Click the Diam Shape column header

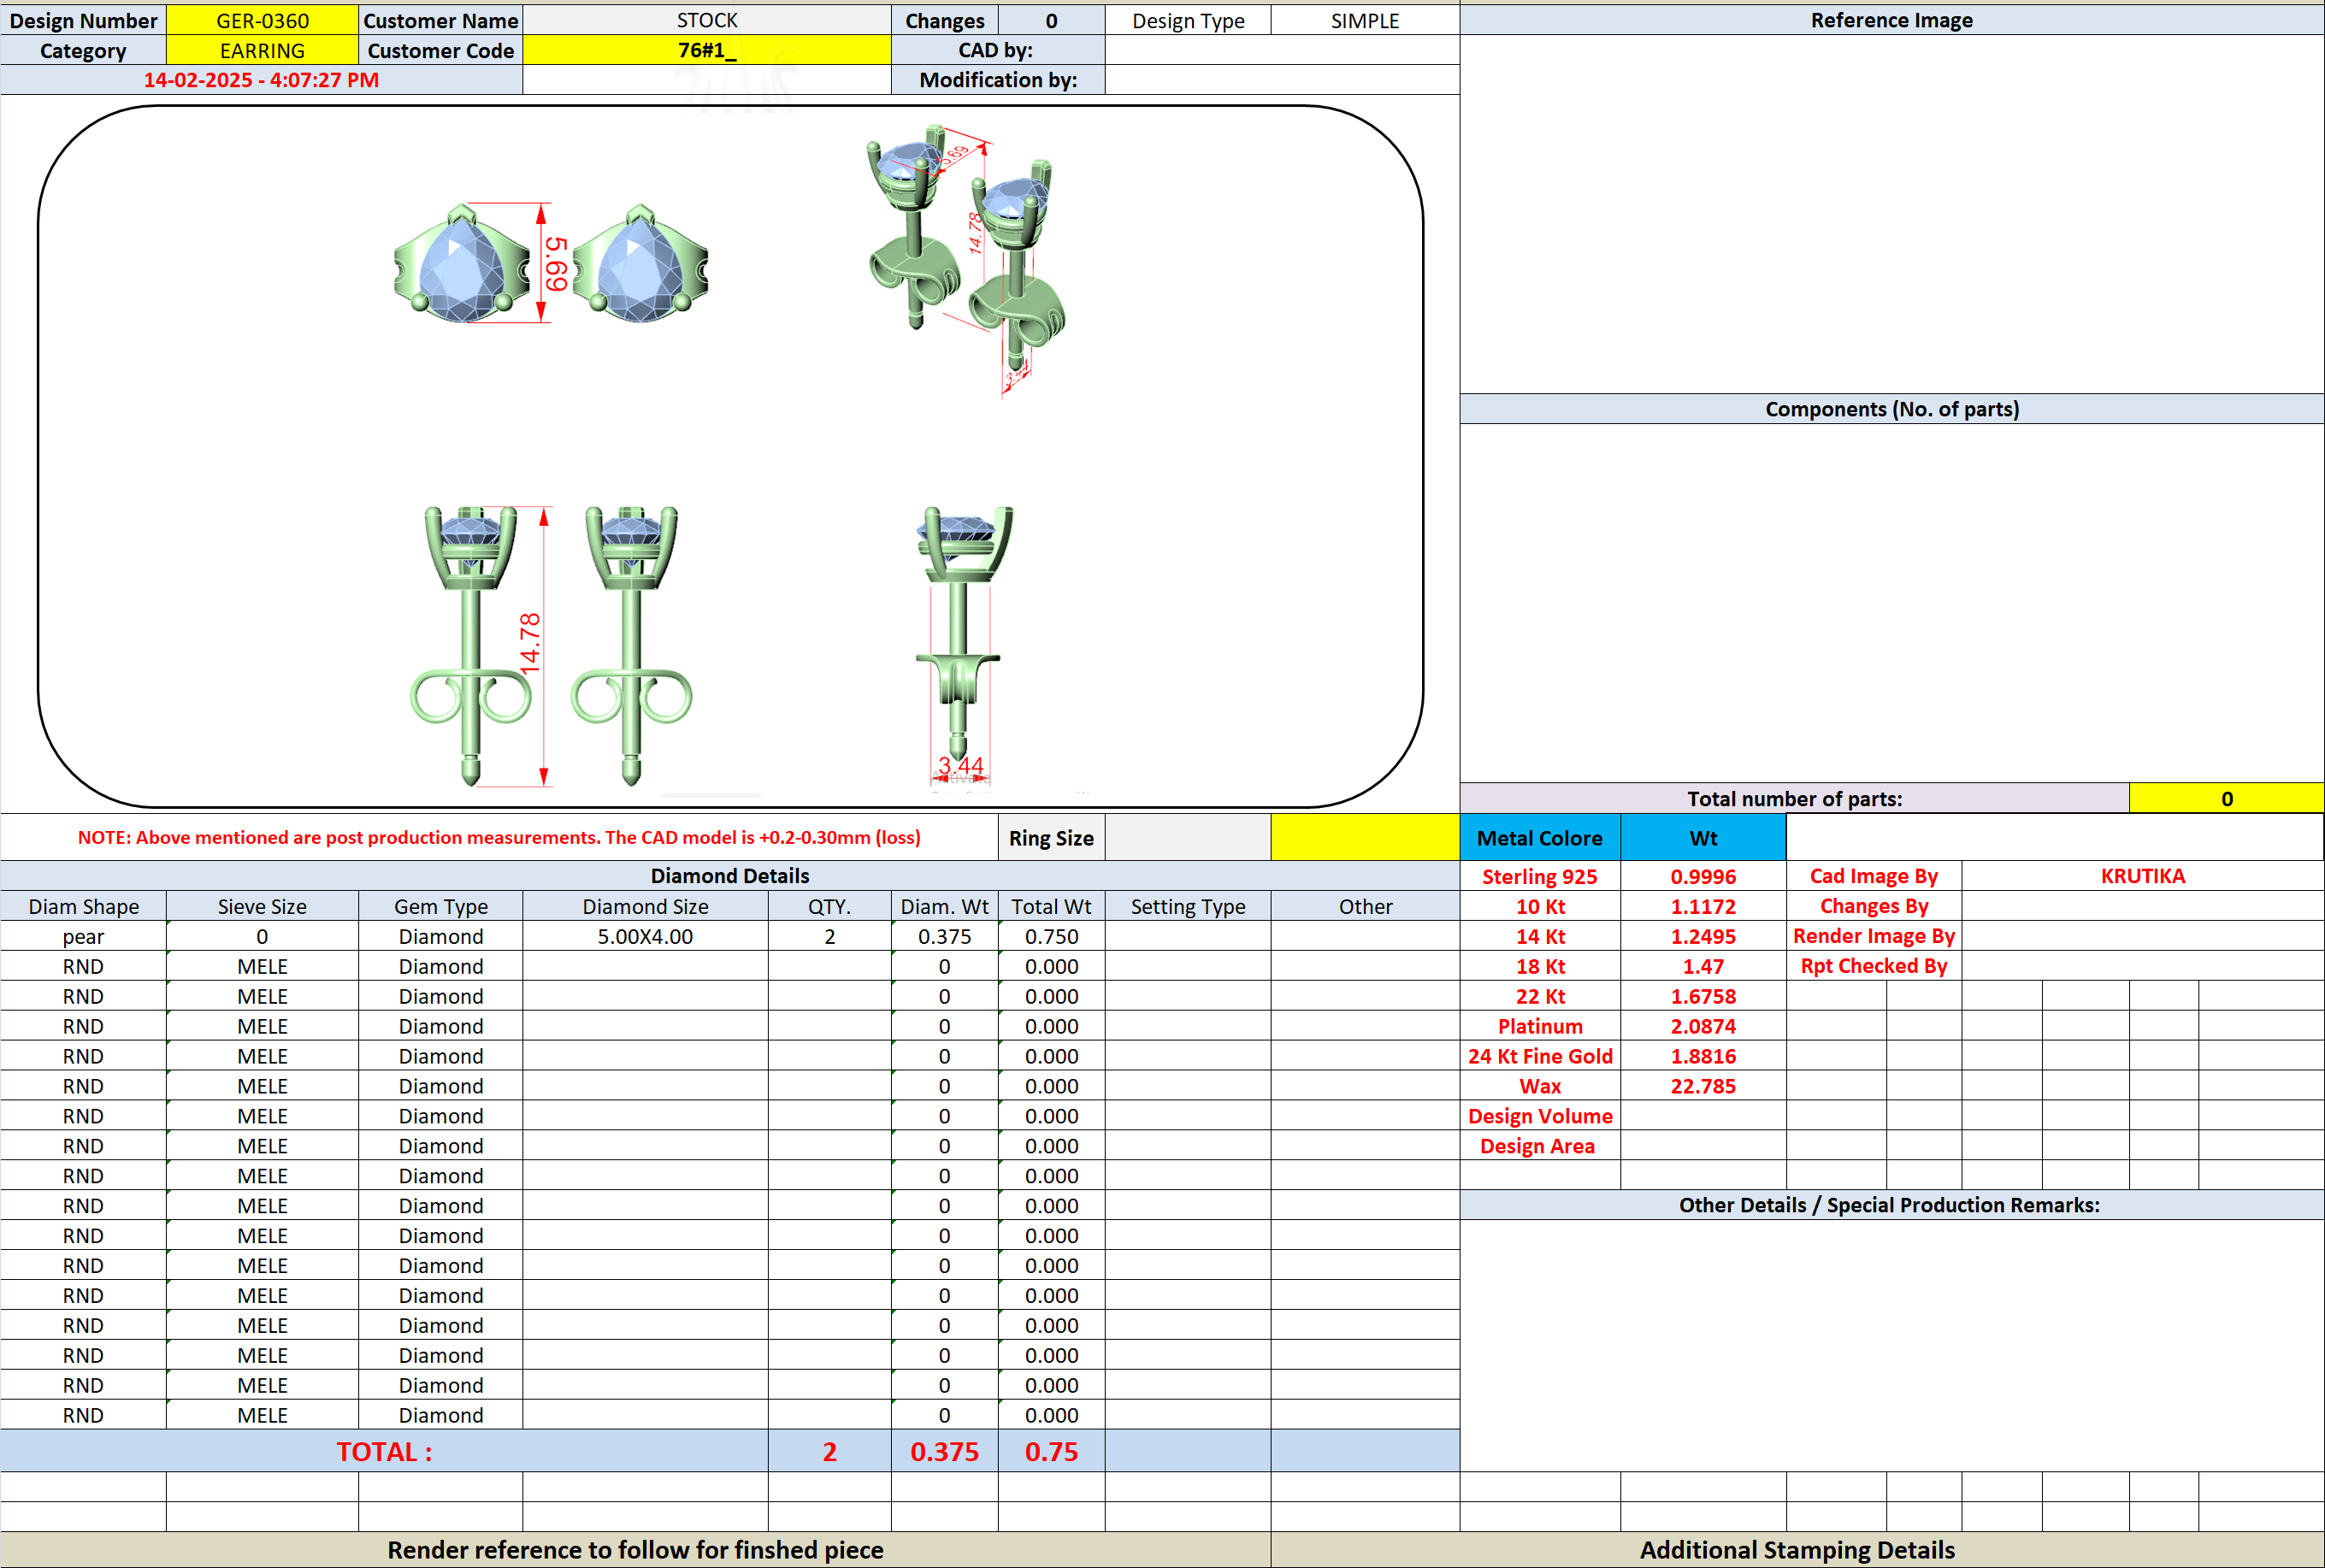[x=83, y=906]
